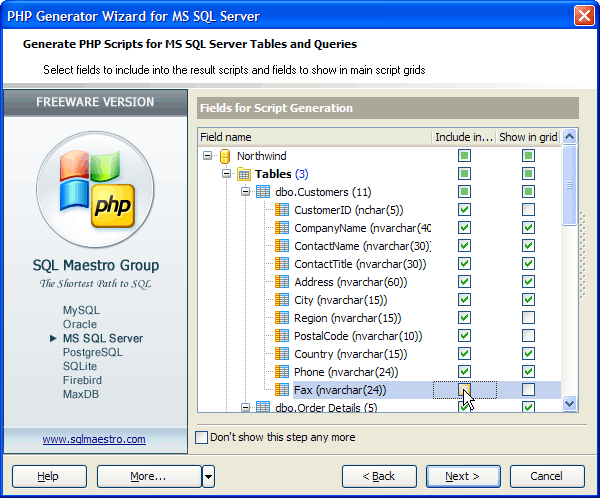Click the Northwind database icon
Viewport: 600px width, 498px height.
(225, 156)
